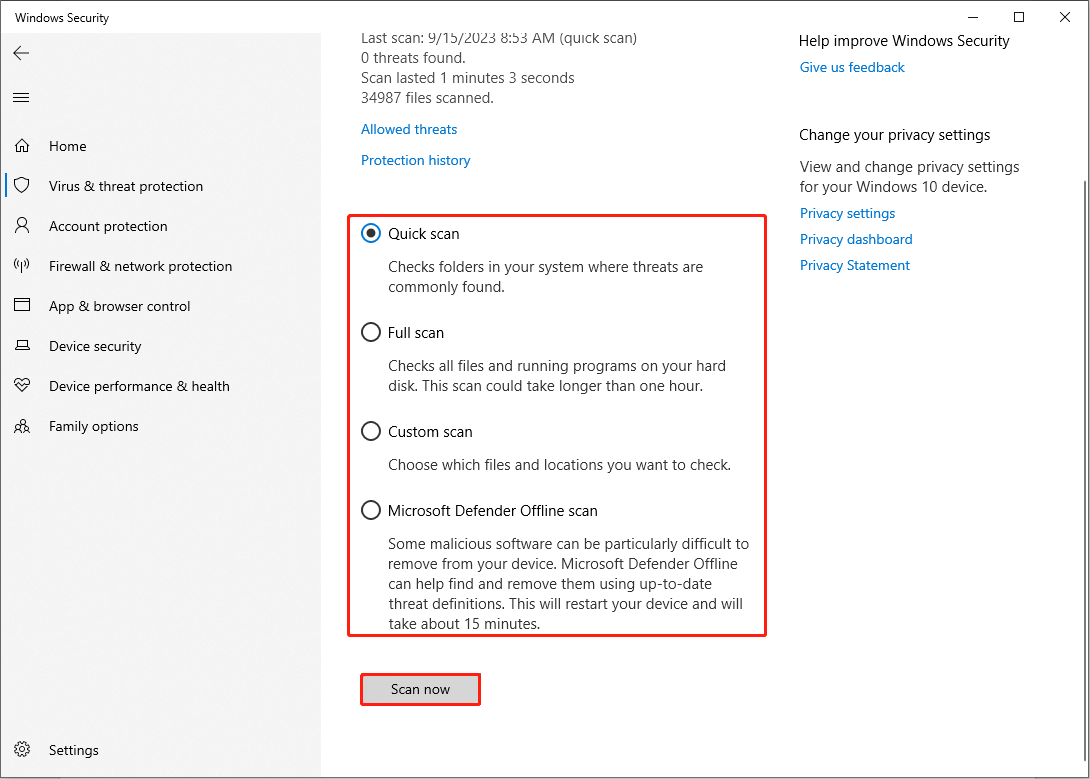Screen dimensions: 1090x779
Task: Click the '0 threats found.' text
Action: point(413,58)
